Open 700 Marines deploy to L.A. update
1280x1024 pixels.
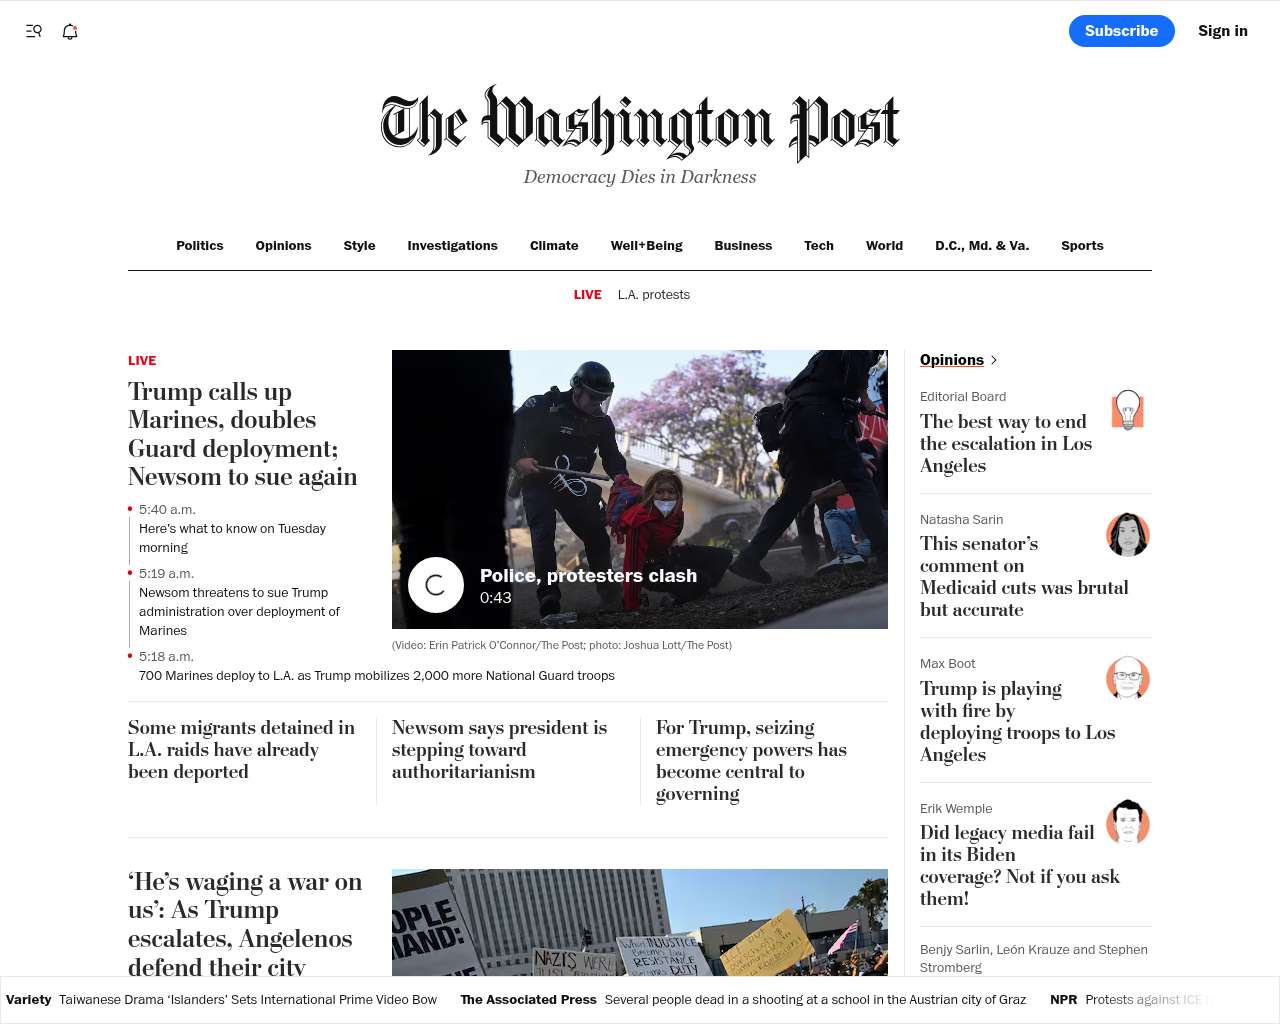[377, 676]
